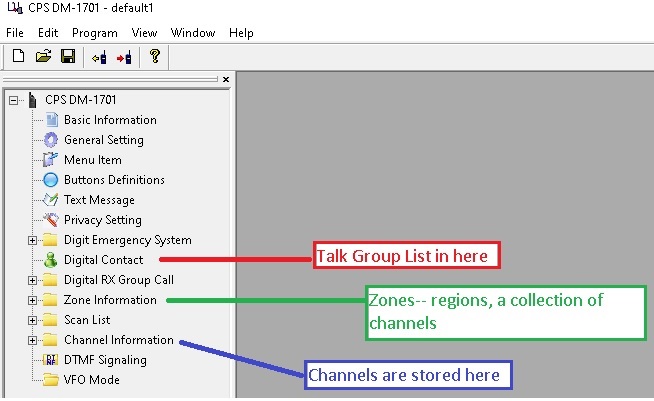
Task: Expand the Zone Information node
Action: tap(32, 300)
